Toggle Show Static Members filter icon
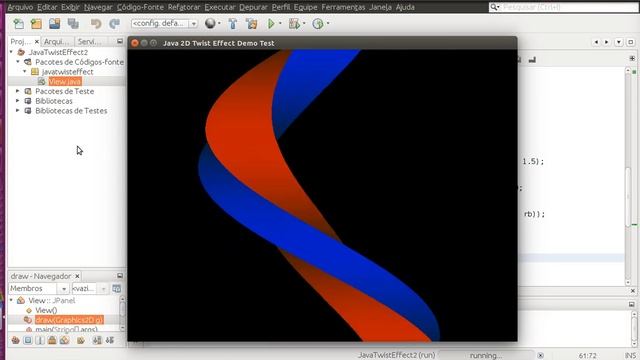The width and height of the screenshot is (640, 360). [x=40, y=340]
